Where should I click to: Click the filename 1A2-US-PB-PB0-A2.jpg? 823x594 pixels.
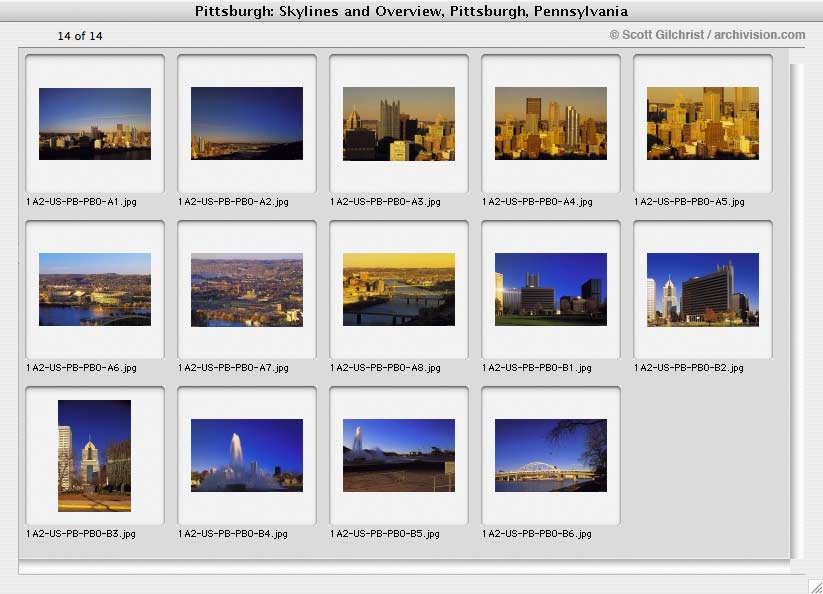point(234,202)
